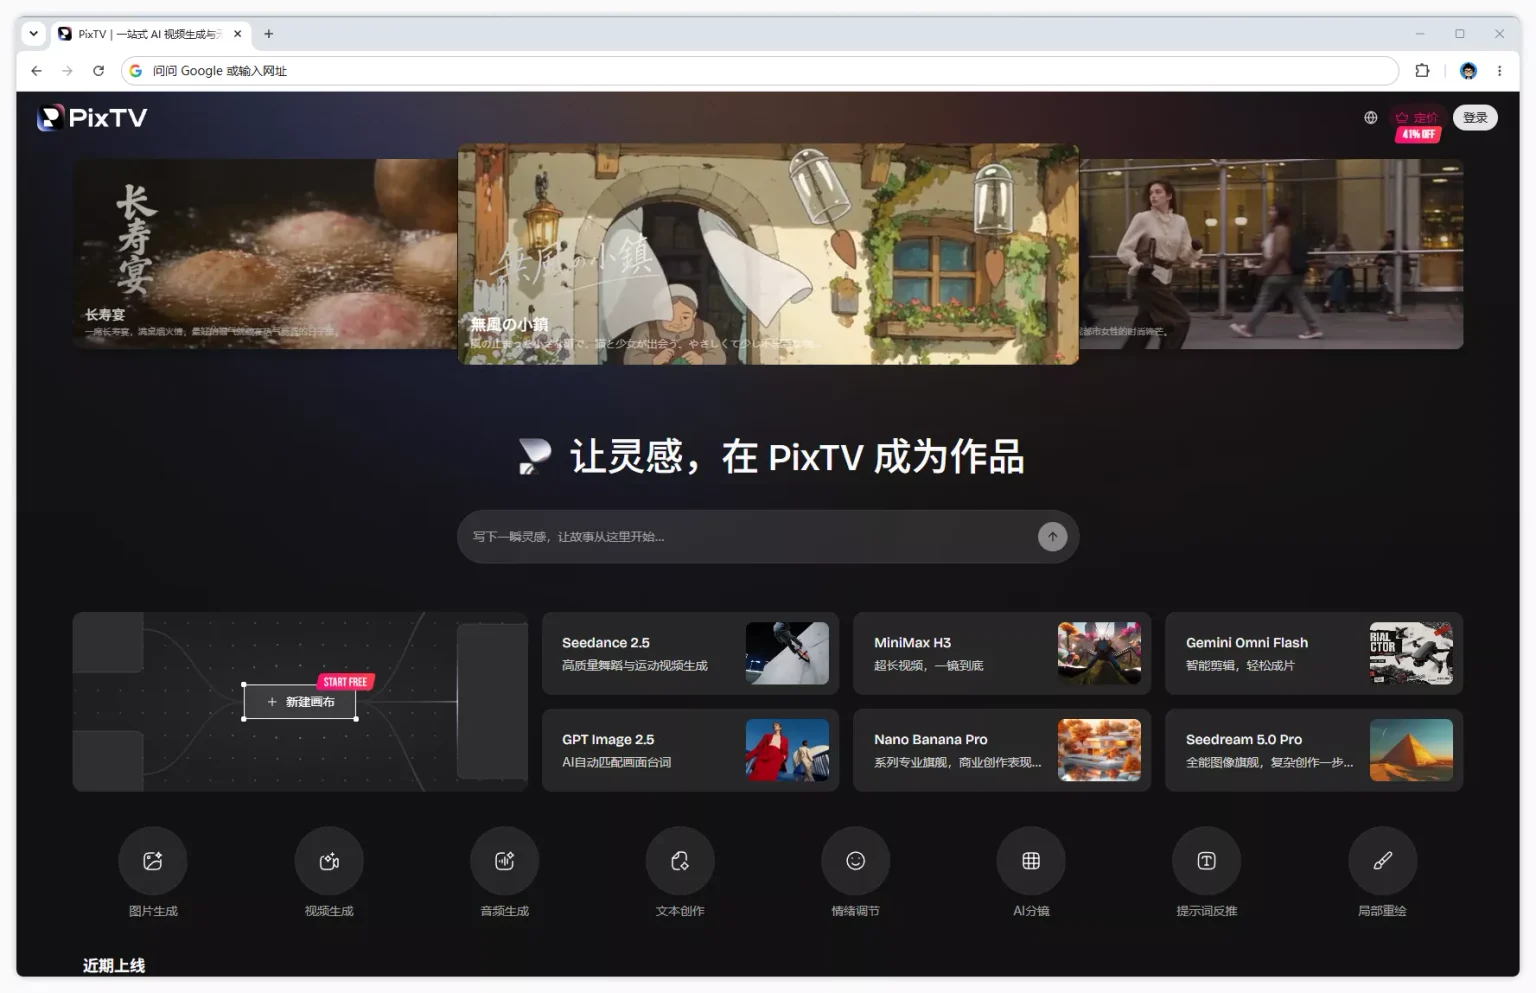Click the PixTV logo

point(92,118)
